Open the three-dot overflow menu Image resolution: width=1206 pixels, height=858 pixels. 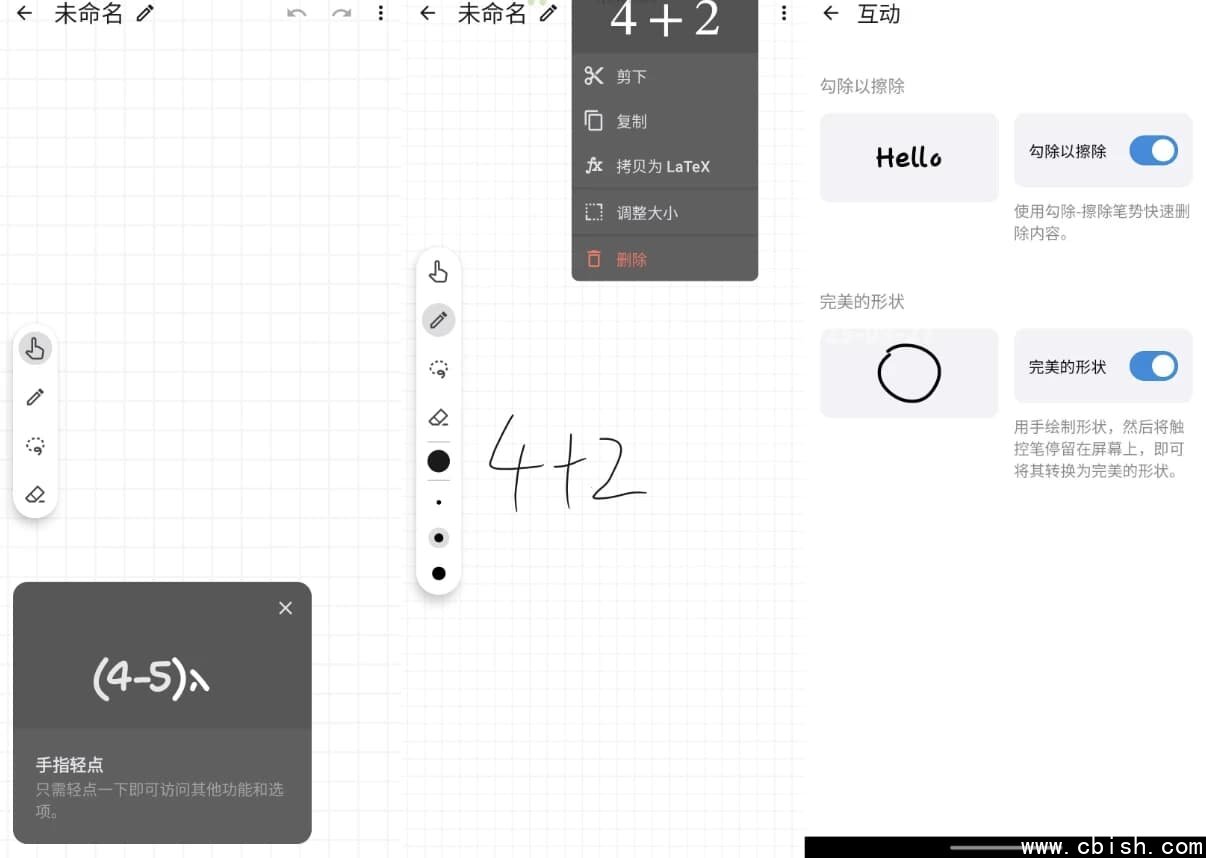pyautogui.click(x=381, y=12)
